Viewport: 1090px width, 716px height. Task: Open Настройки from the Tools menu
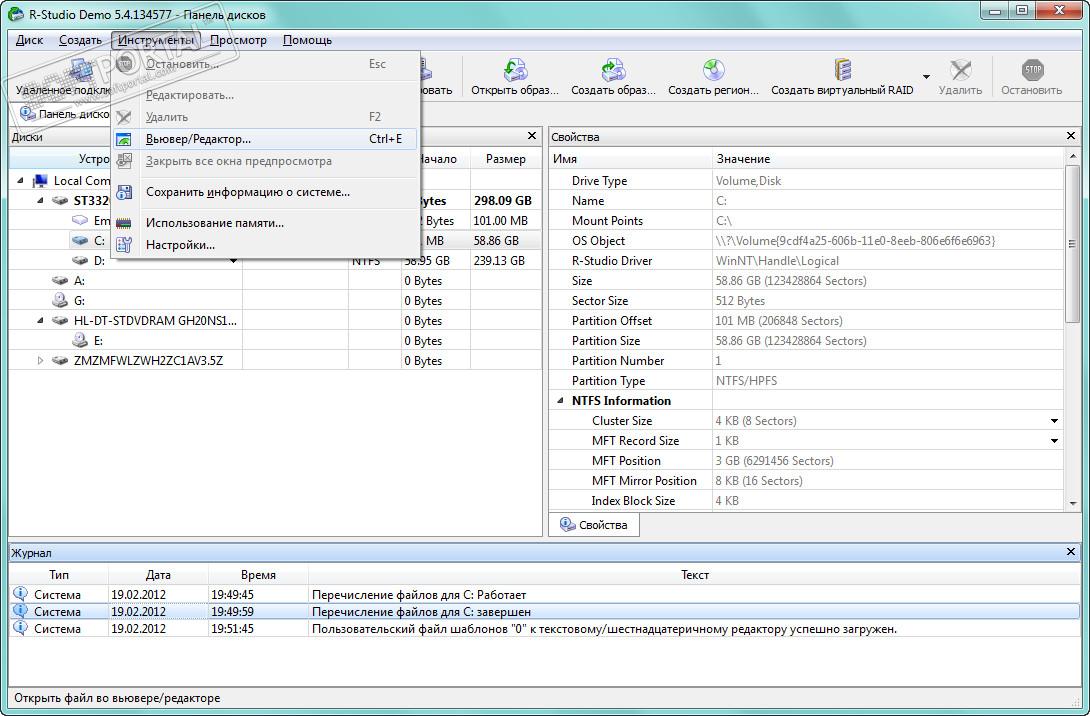click(x=180, y=245)
